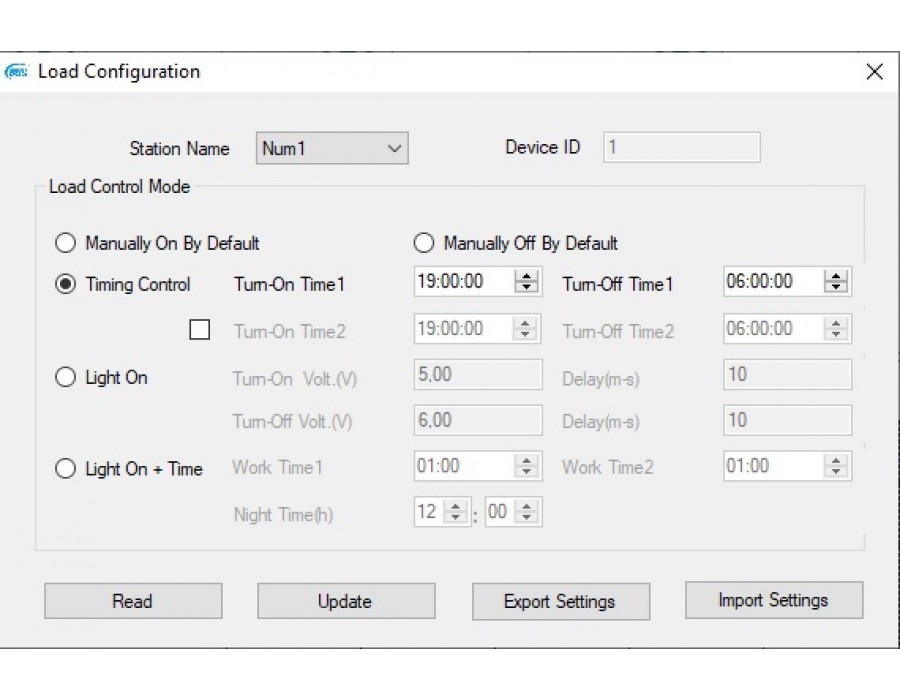Viewport: 900px width, 700px height.
Task: Click the Export Settings button
Action: (x=560, y=601)
